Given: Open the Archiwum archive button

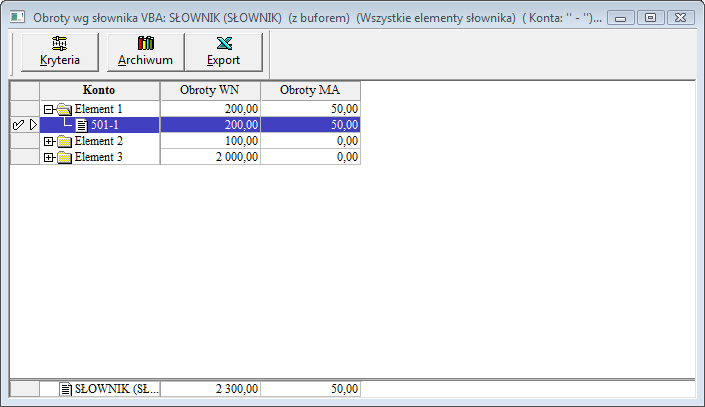Looking at the screenshot, I should 146,52.
